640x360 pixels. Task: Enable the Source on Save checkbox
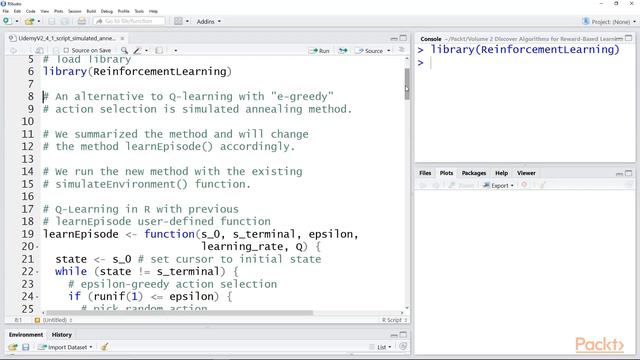66,50
